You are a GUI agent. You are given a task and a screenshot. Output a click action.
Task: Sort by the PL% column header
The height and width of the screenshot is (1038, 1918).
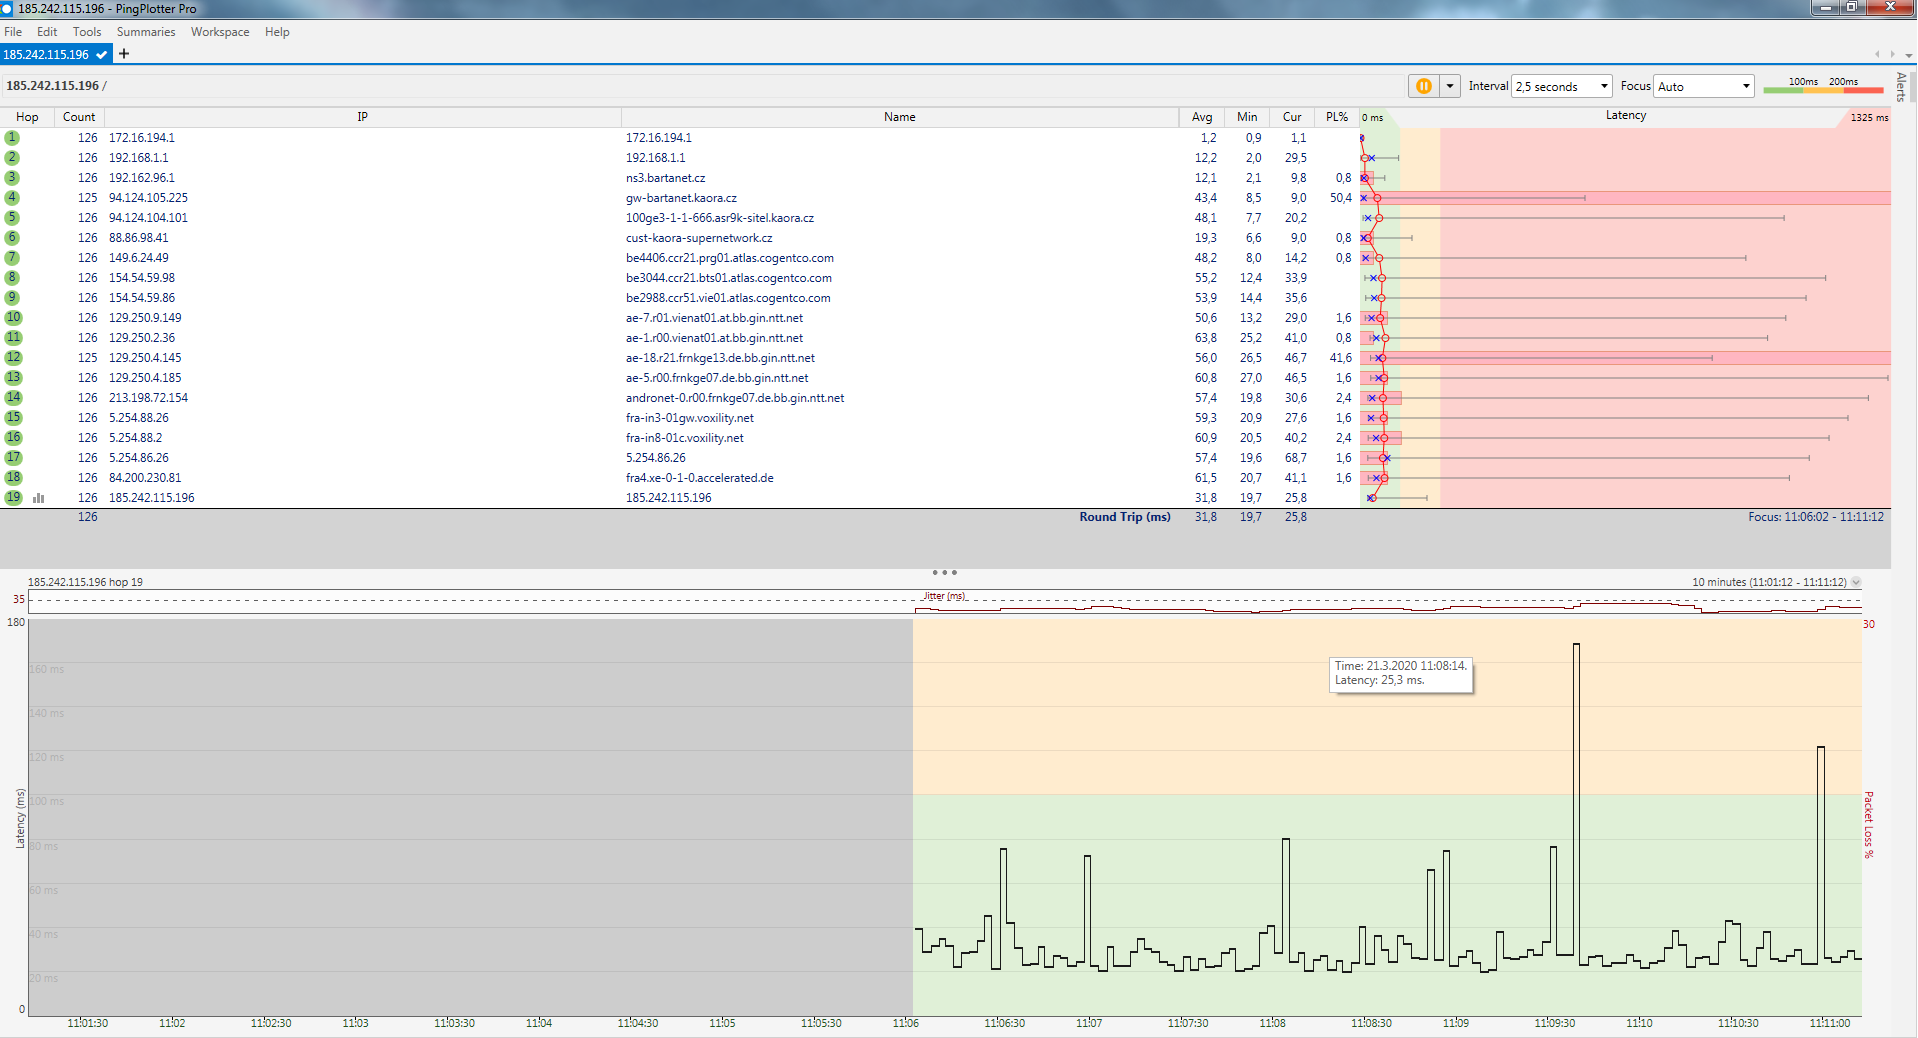coord(1336,117)
